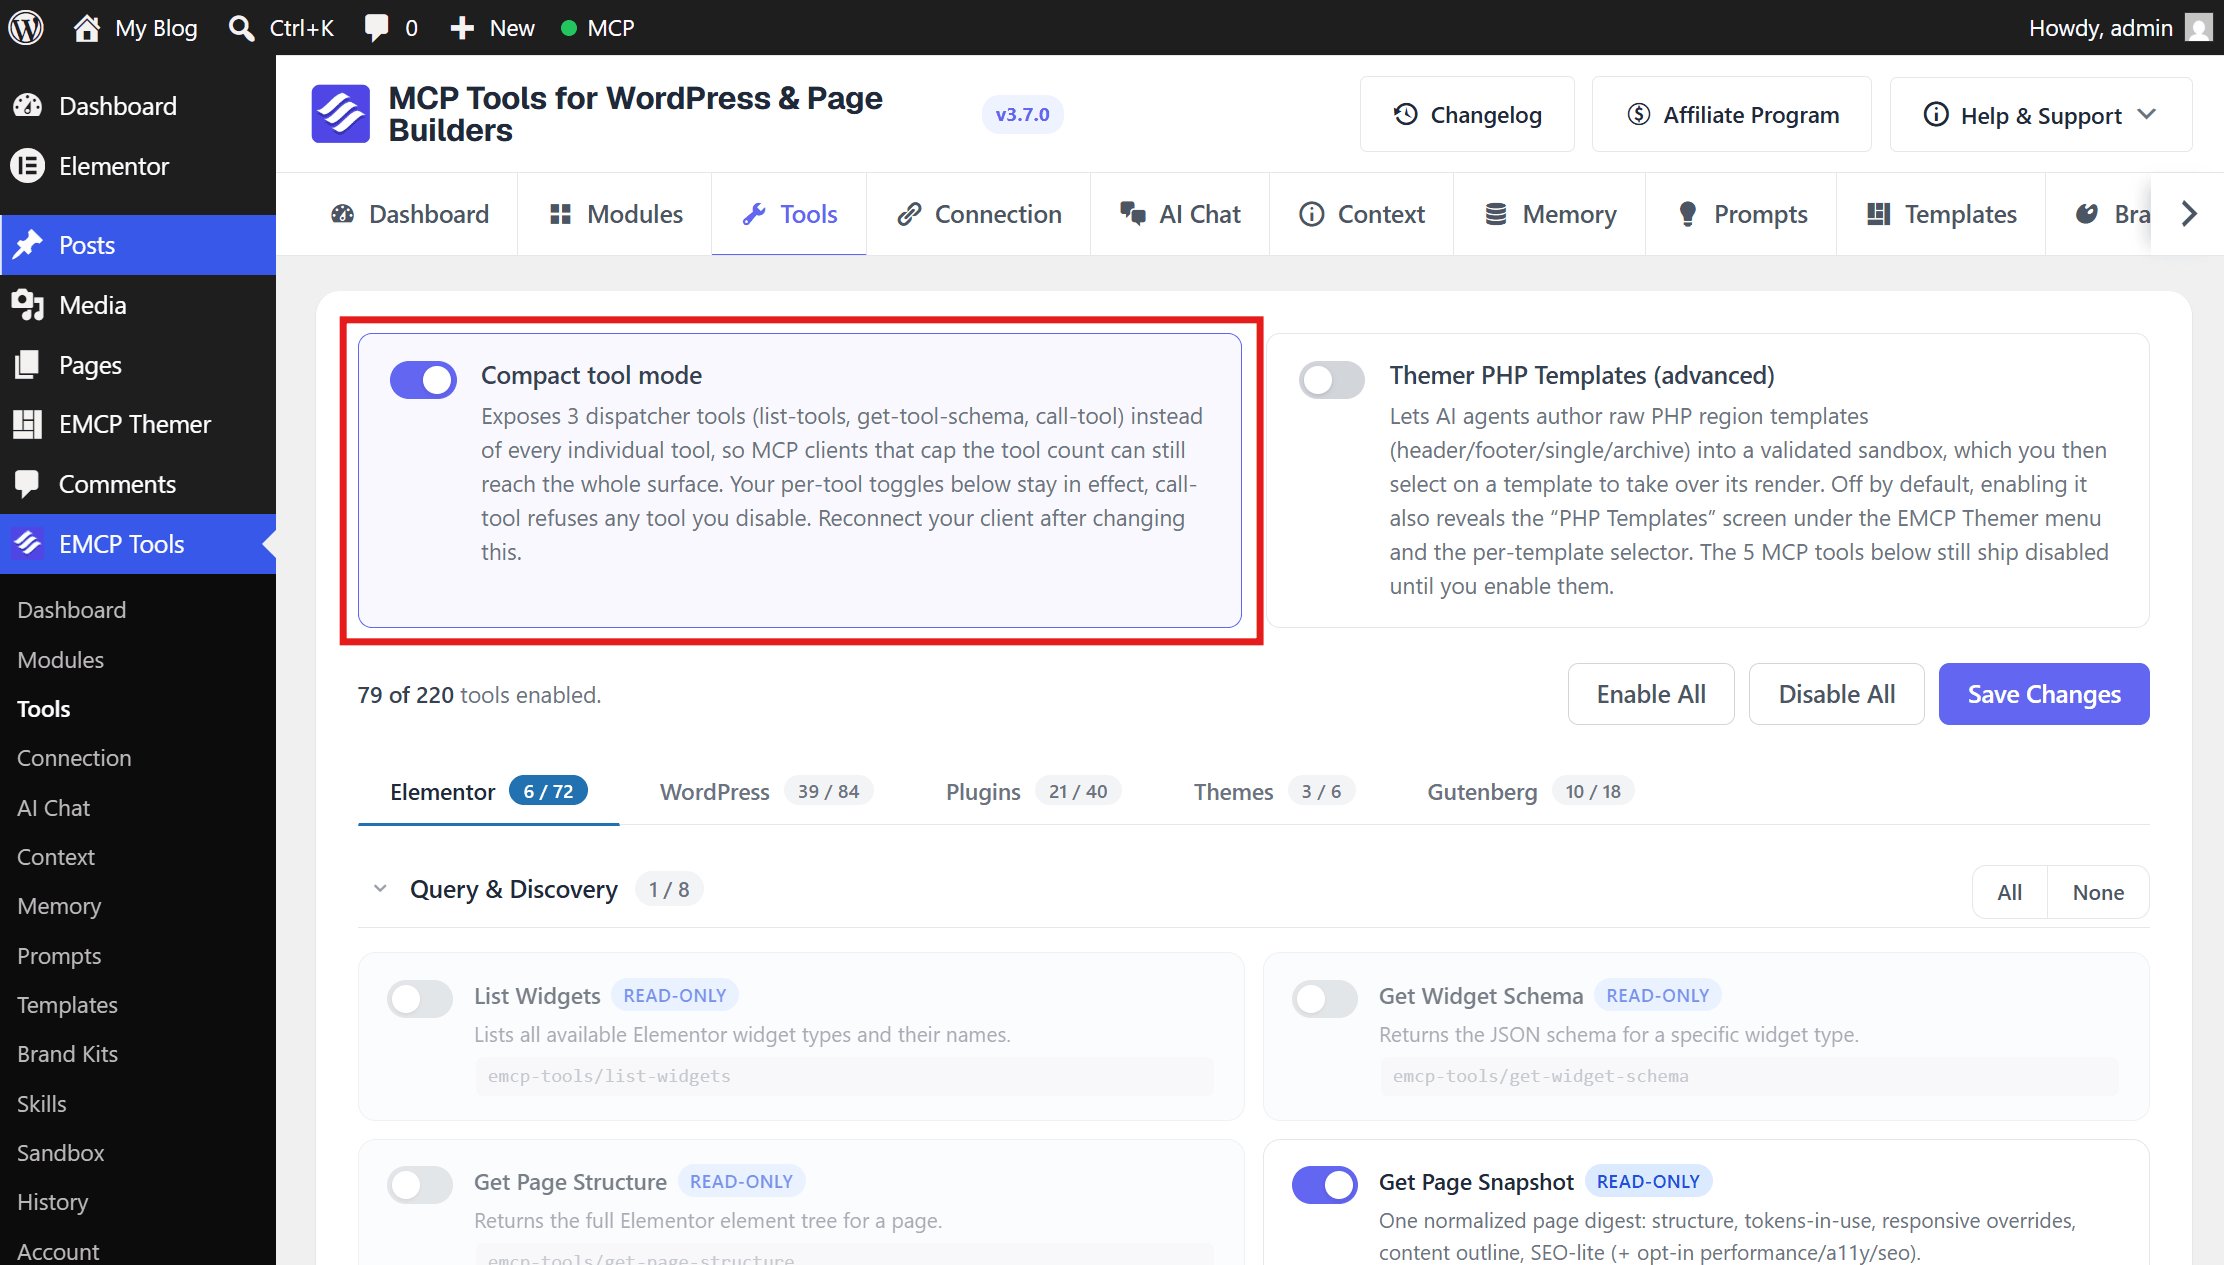Click the Enable All button

click(x=1651, y=694)
